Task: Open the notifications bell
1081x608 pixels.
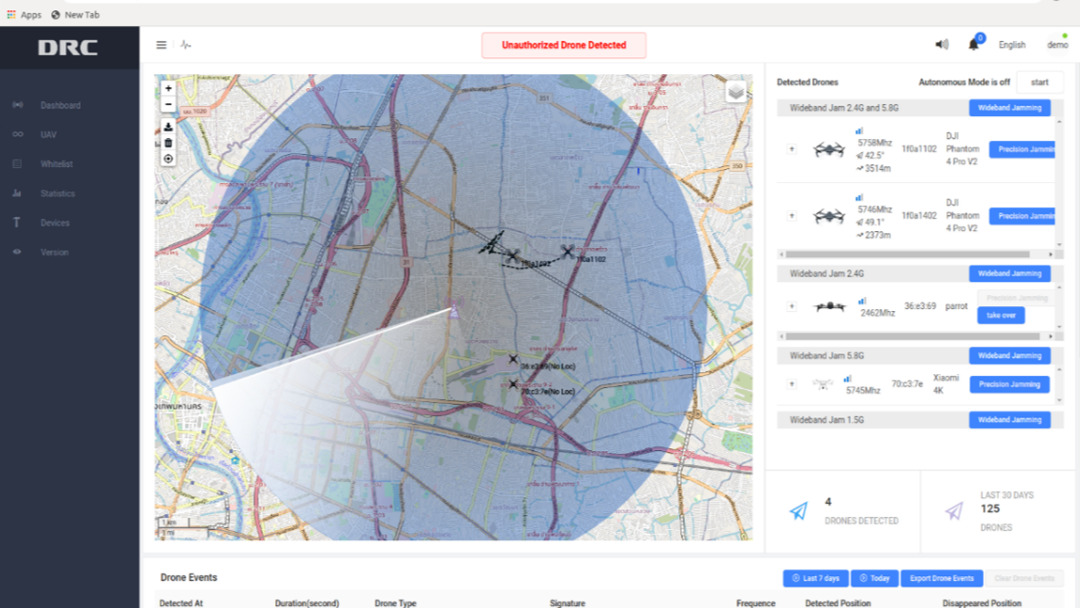Action: (x=973, y=45)
